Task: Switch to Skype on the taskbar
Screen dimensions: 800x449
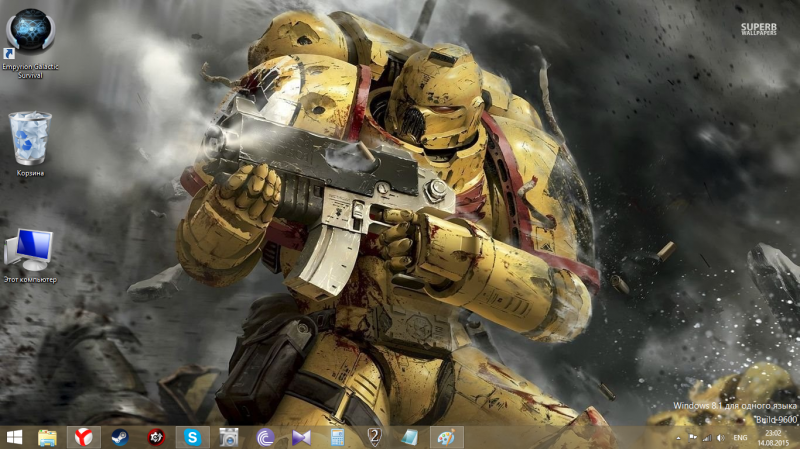Action: 193,437
